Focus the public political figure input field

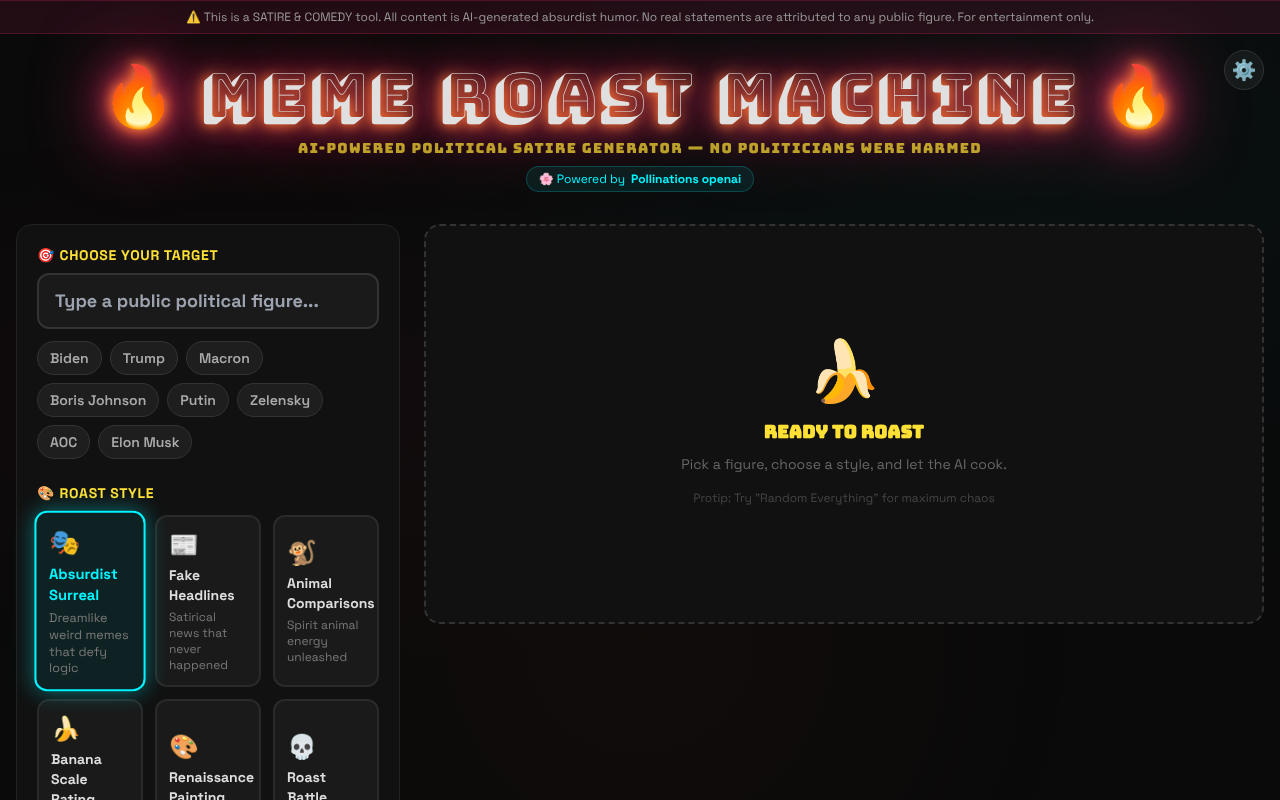(208, 301)
